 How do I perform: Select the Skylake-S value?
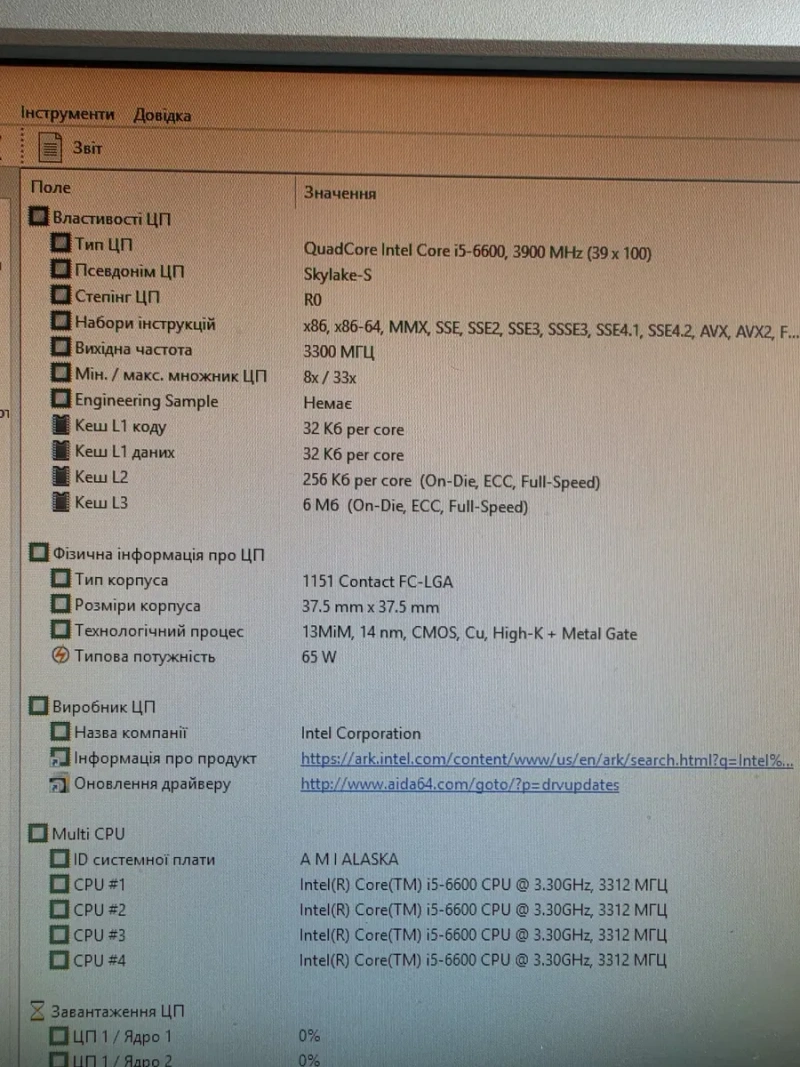point(337,275)
